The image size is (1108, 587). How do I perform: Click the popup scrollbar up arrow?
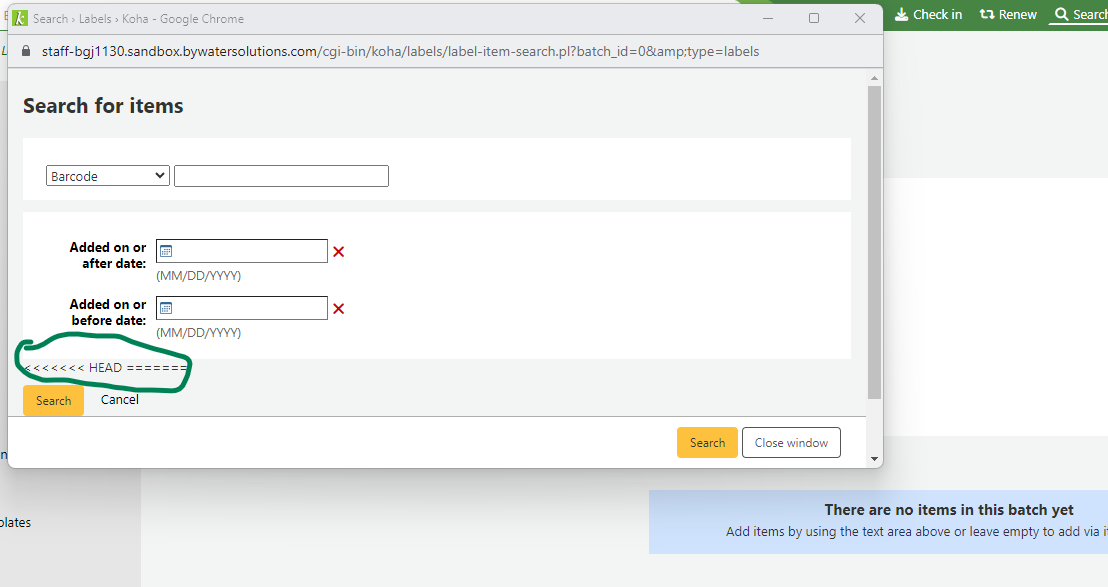(x=874, y=78)
